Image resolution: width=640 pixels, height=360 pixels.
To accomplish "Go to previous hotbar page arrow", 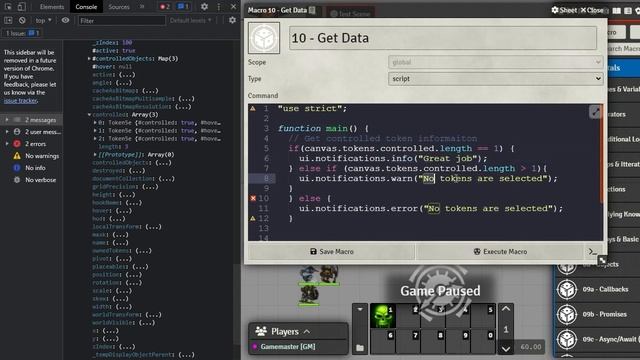I will [506, 309].
